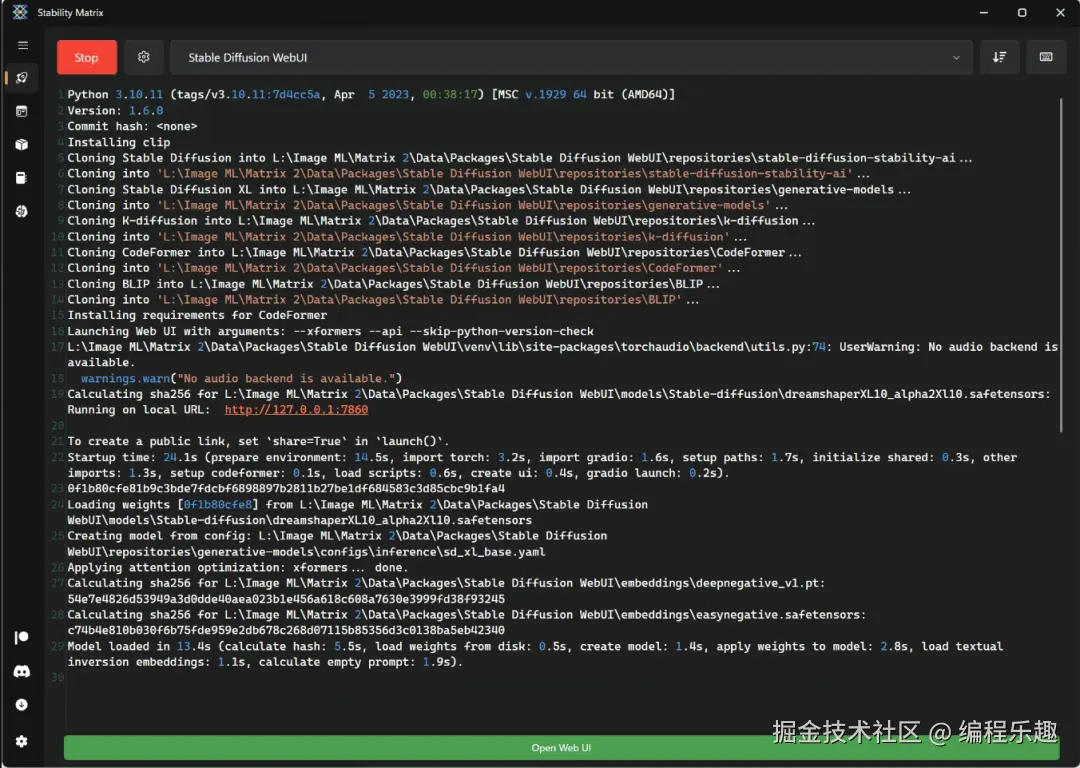The image size is (1080, 768).
Task: Close the Stability Matrix window
Action: tap(1060, 12)
